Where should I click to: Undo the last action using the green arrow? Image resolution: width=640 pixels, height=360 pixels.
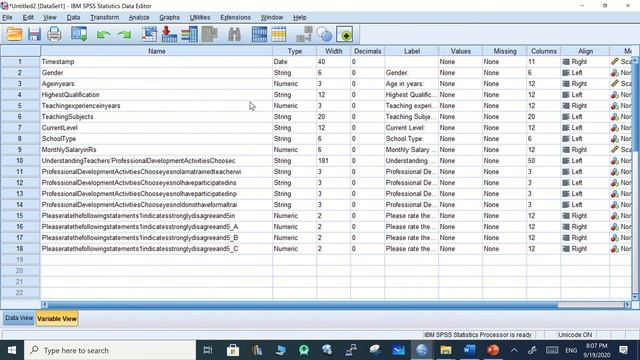(103, 35)
